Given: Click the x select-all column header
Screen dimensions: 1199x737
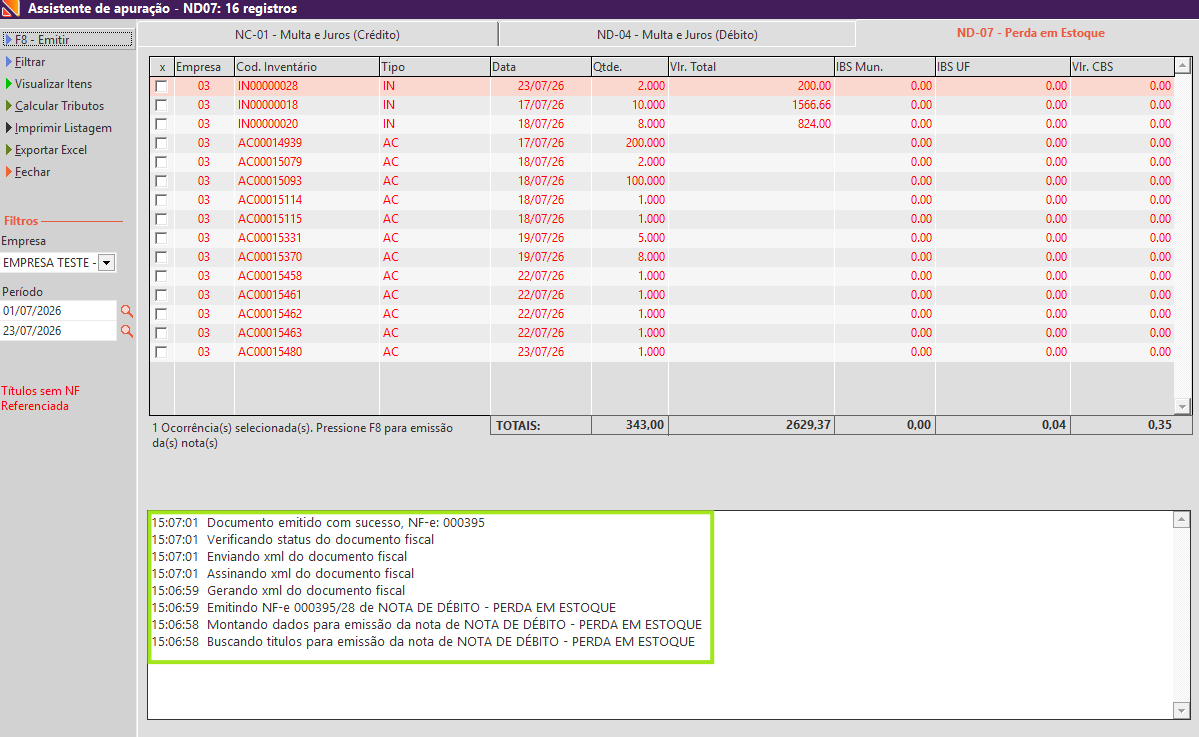Looking at the screenshot, I should tap(162, 67).
